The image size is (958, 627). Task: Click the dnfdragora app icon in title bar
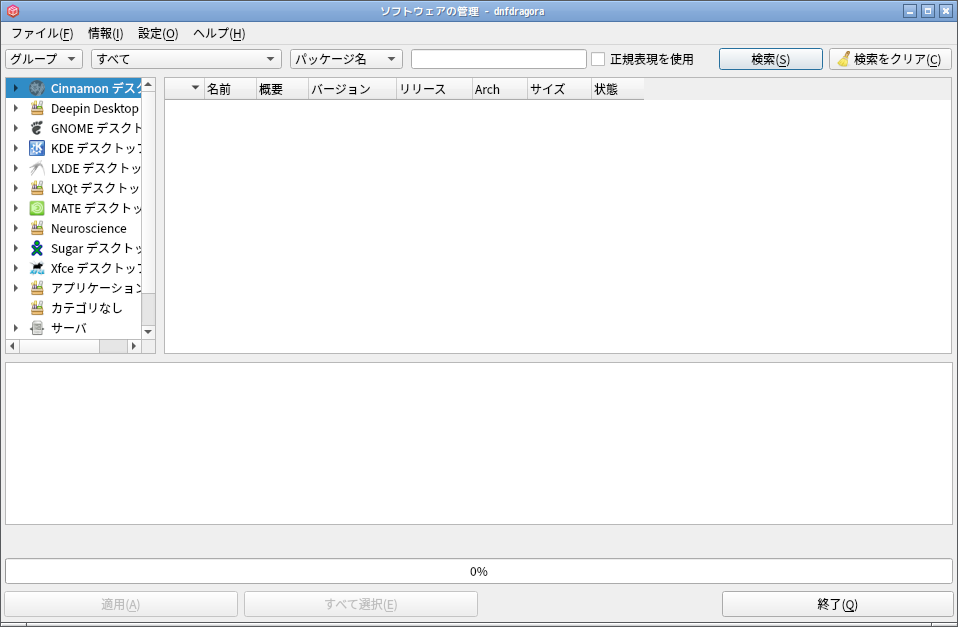pyautogui.click(x=13, y=11)
